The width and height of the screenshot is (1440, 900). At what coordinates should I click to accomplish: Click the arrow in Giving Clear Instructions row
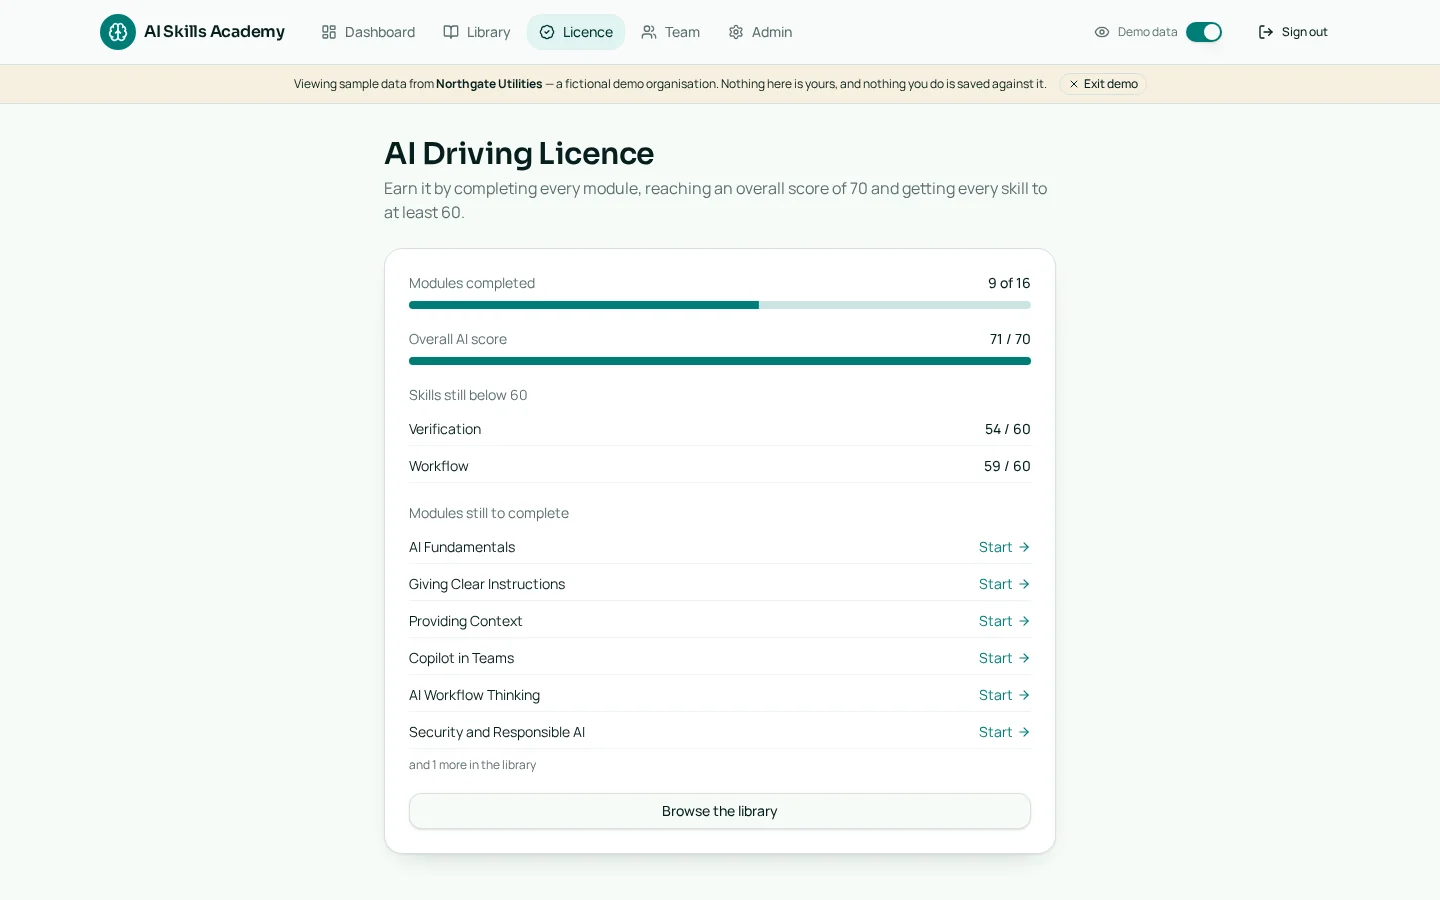[1024, 584]
